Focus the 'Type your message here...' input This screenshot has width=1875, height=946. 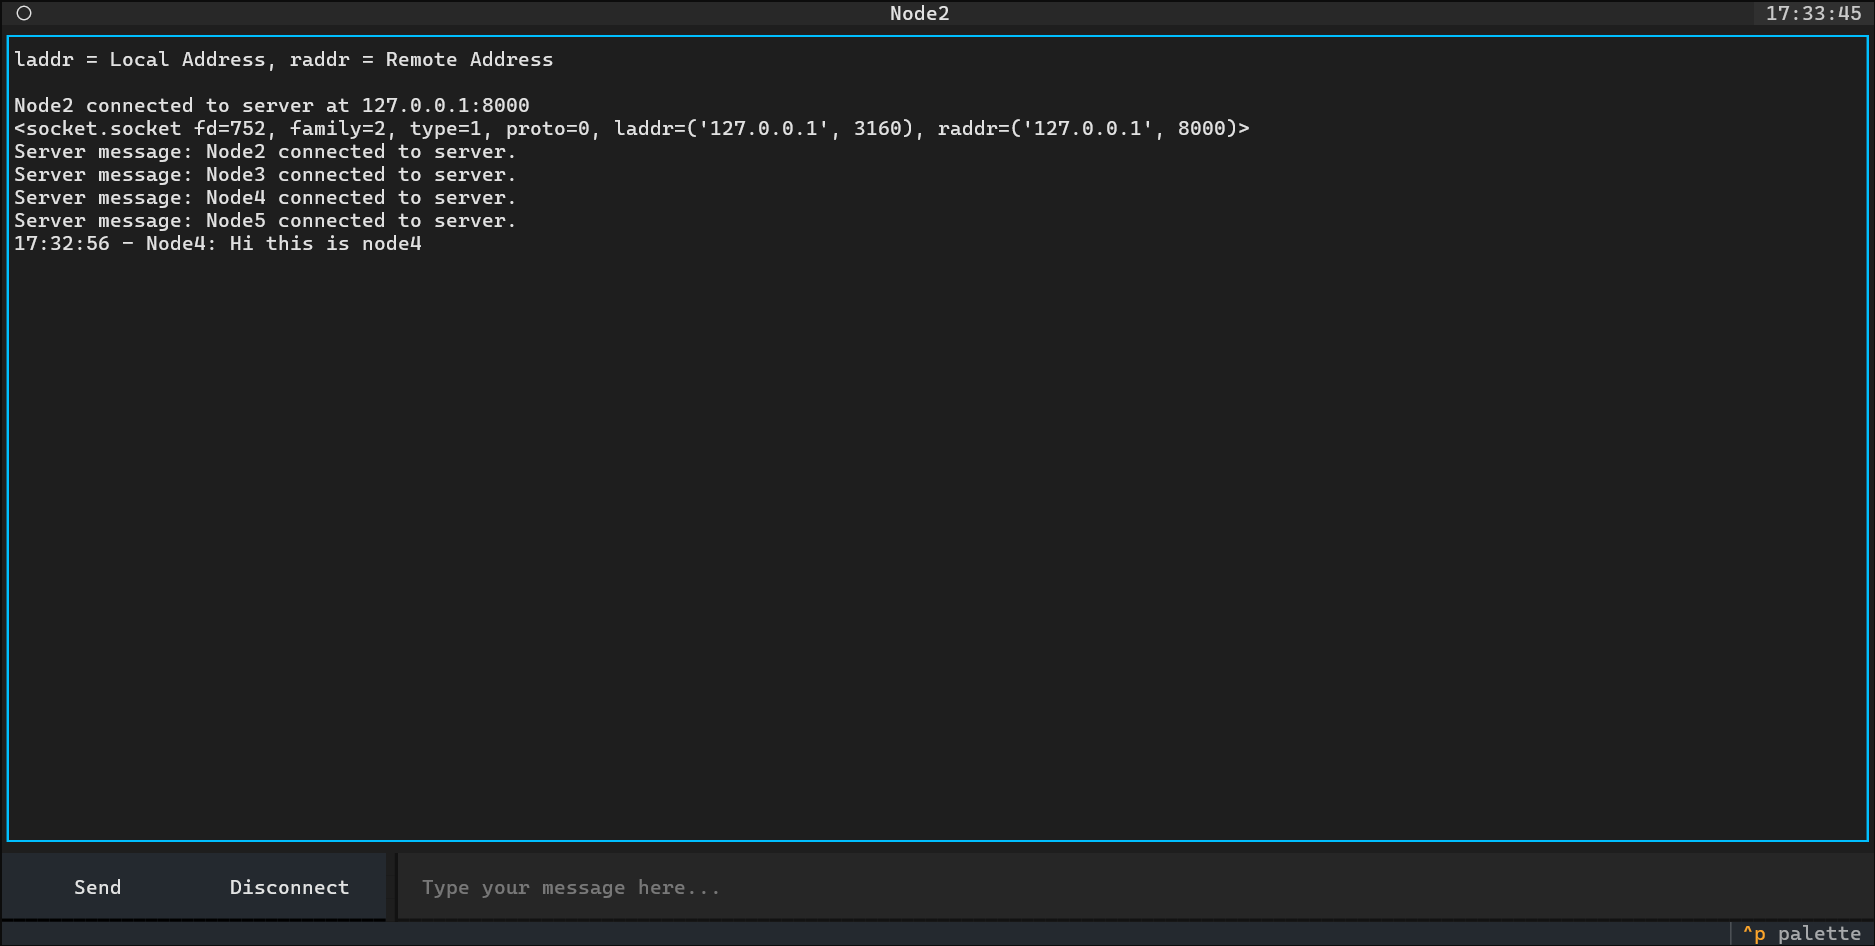click(x=1134, y=887)
